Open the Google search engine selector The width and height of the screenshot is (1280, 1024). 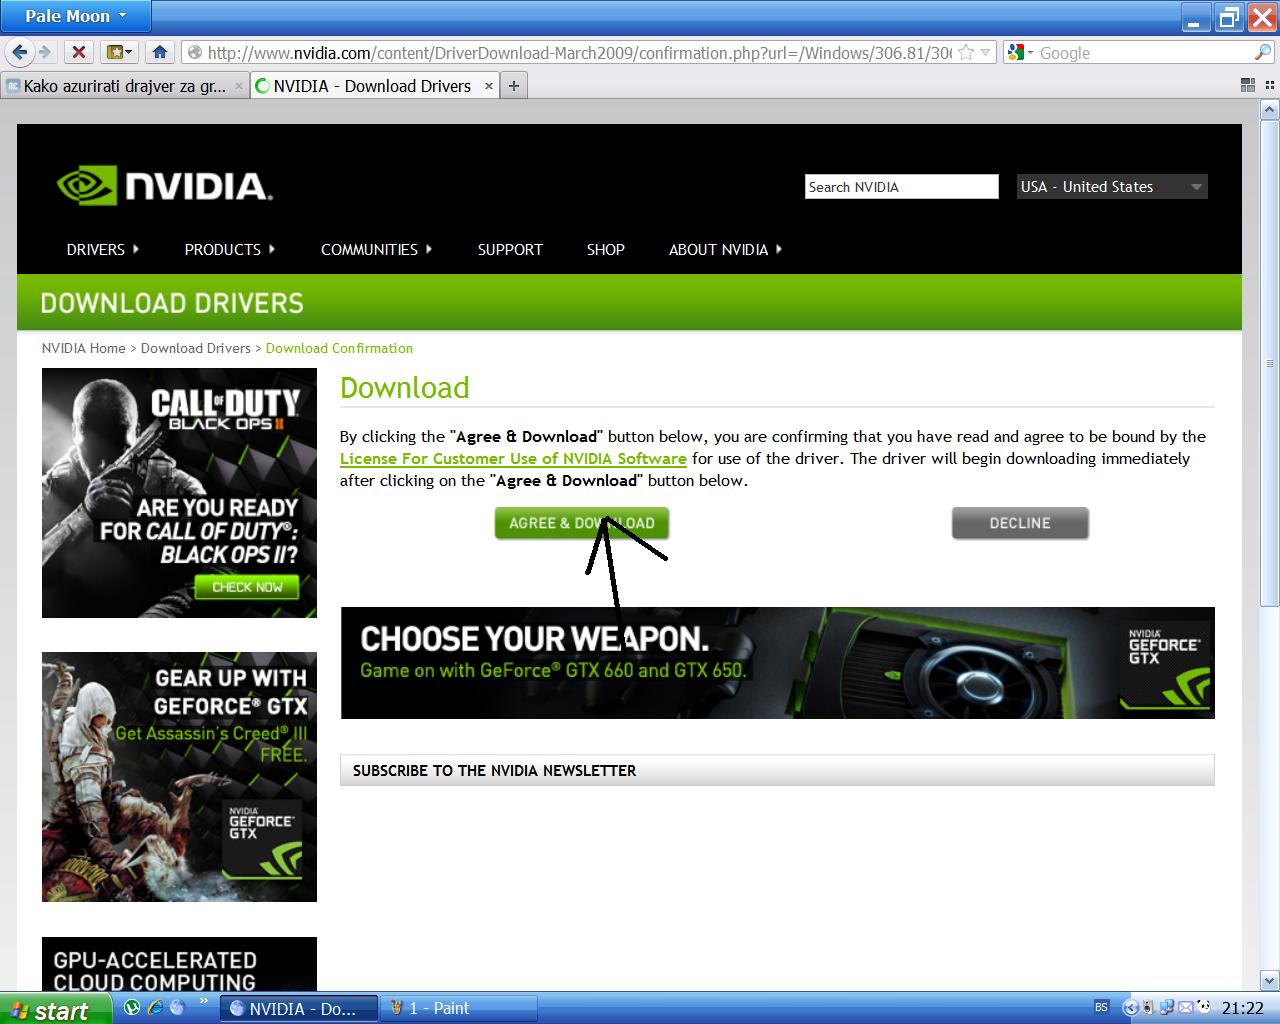point(1020,53)
